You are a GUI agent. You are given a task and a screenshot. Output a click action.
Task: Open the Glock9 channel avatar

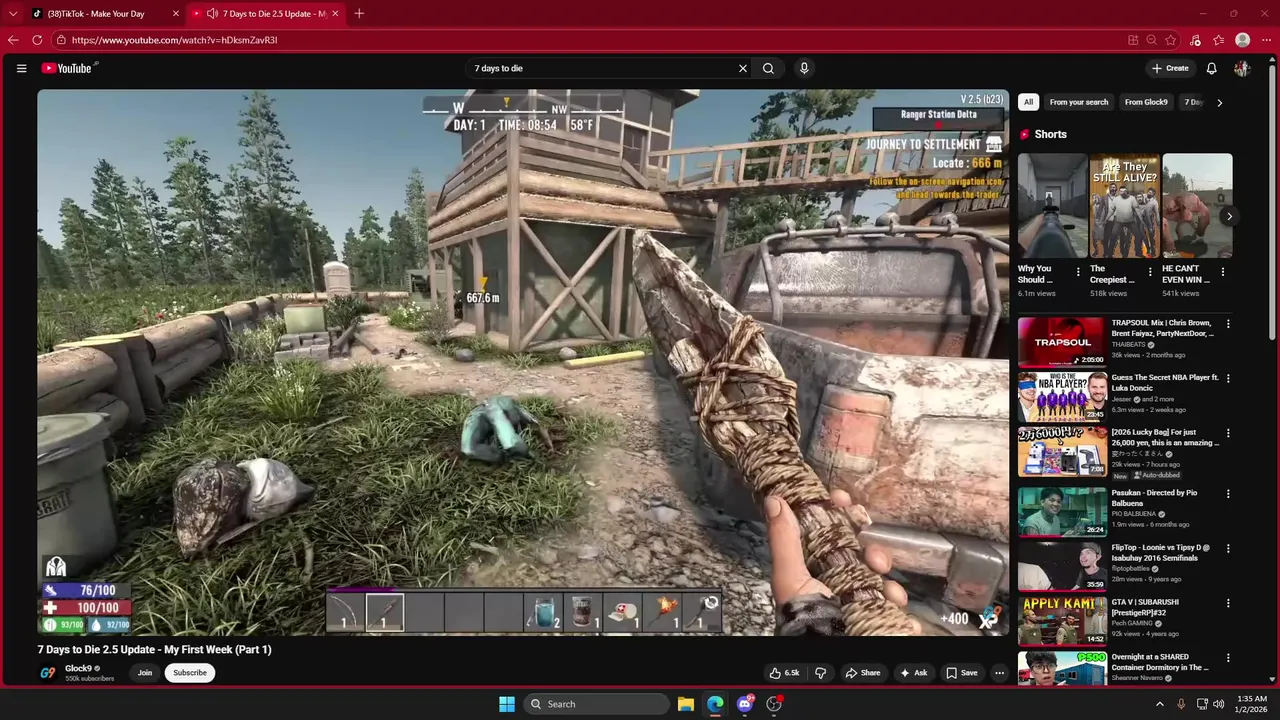click(48, 673)
